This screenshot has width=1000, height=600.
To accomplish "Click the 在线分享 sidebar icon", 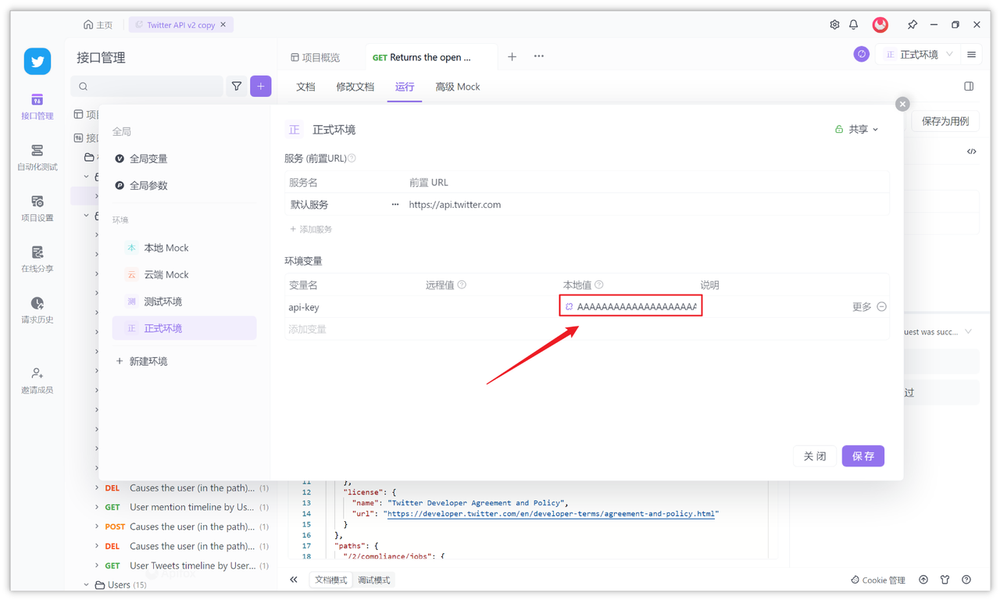I will click(x=37, y=258).
